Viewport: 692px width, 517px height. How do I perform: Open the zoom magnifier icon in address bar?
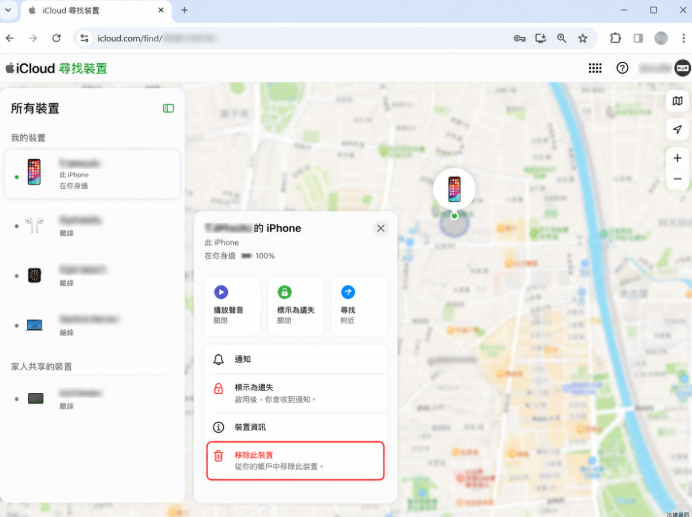(561, 38)
